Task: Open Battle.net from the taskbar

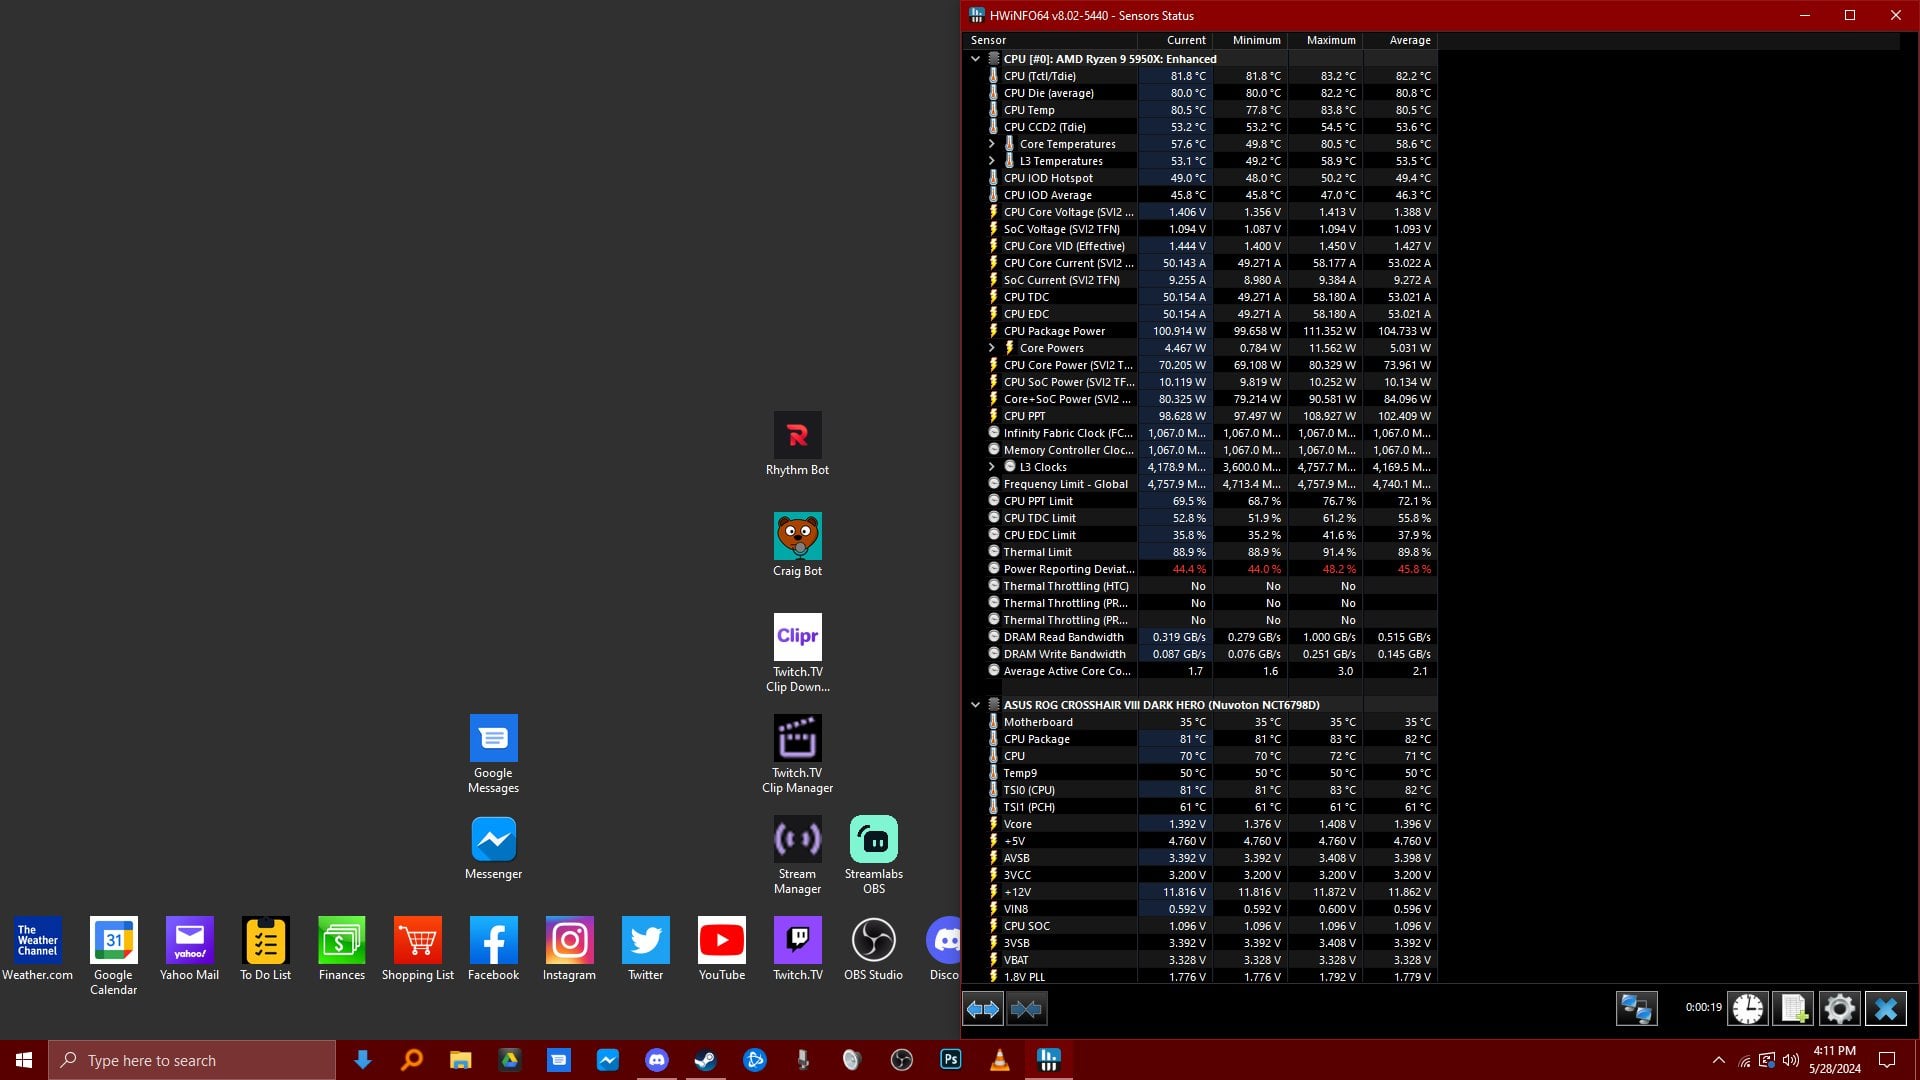Action: (754, 1060)
